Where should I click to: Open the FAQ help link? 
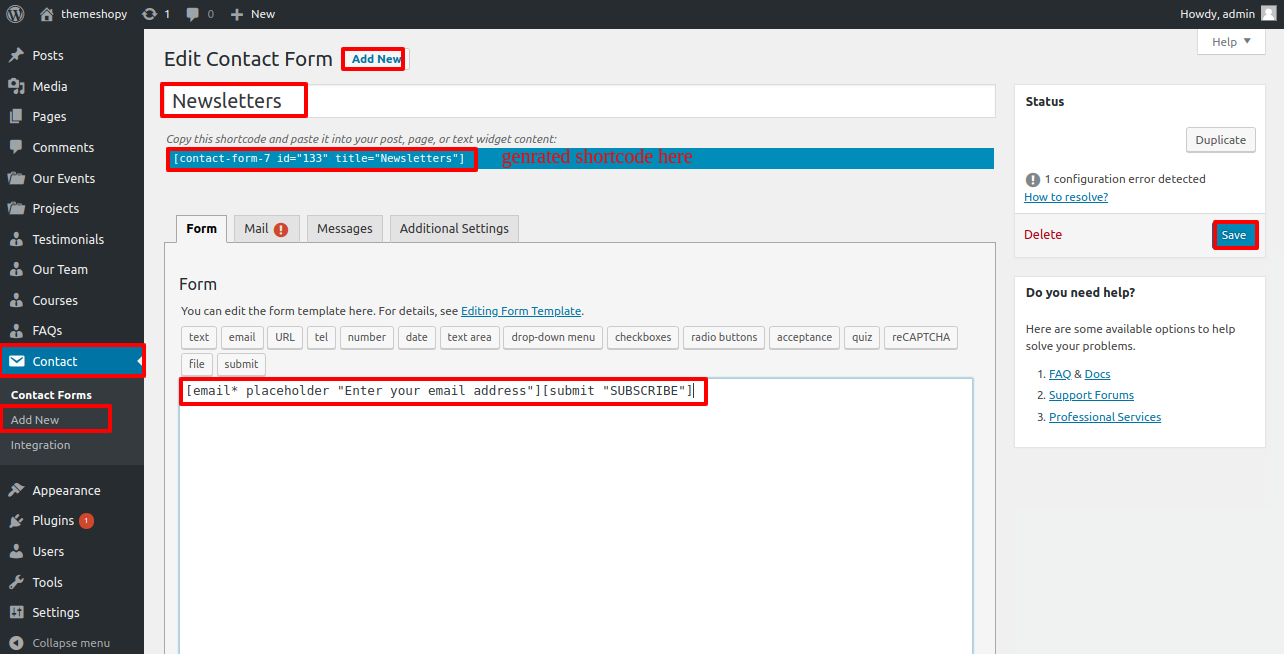pyautogui.click(x=1060, y=374)
